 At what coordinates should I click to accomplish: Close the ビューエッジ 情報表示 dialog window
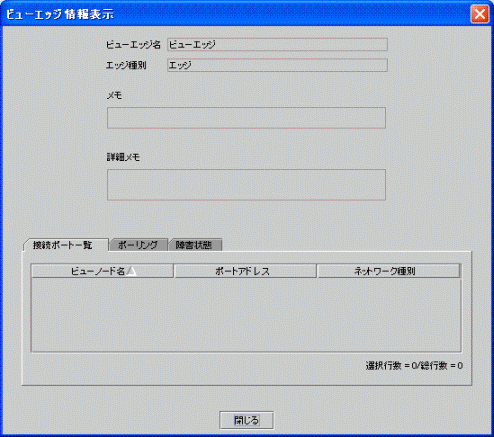click(479, 14)
